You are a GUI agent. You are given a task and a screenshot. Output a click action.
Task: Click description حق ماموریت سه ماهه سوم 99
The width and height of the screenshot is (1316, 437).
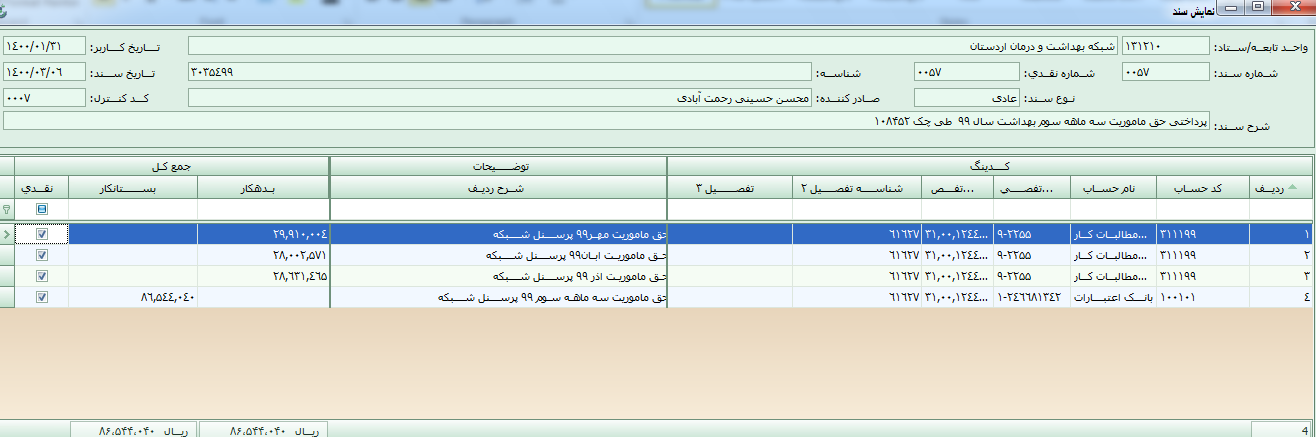click(x=498, y=297)
